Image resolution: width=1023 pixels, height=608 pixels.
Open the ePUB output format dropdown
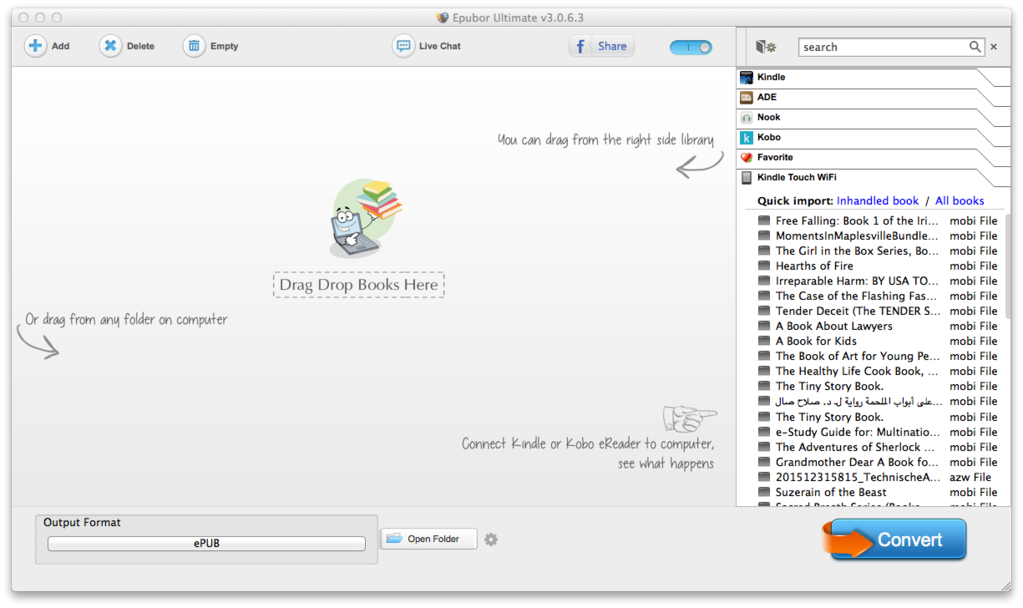click(206, 543)
